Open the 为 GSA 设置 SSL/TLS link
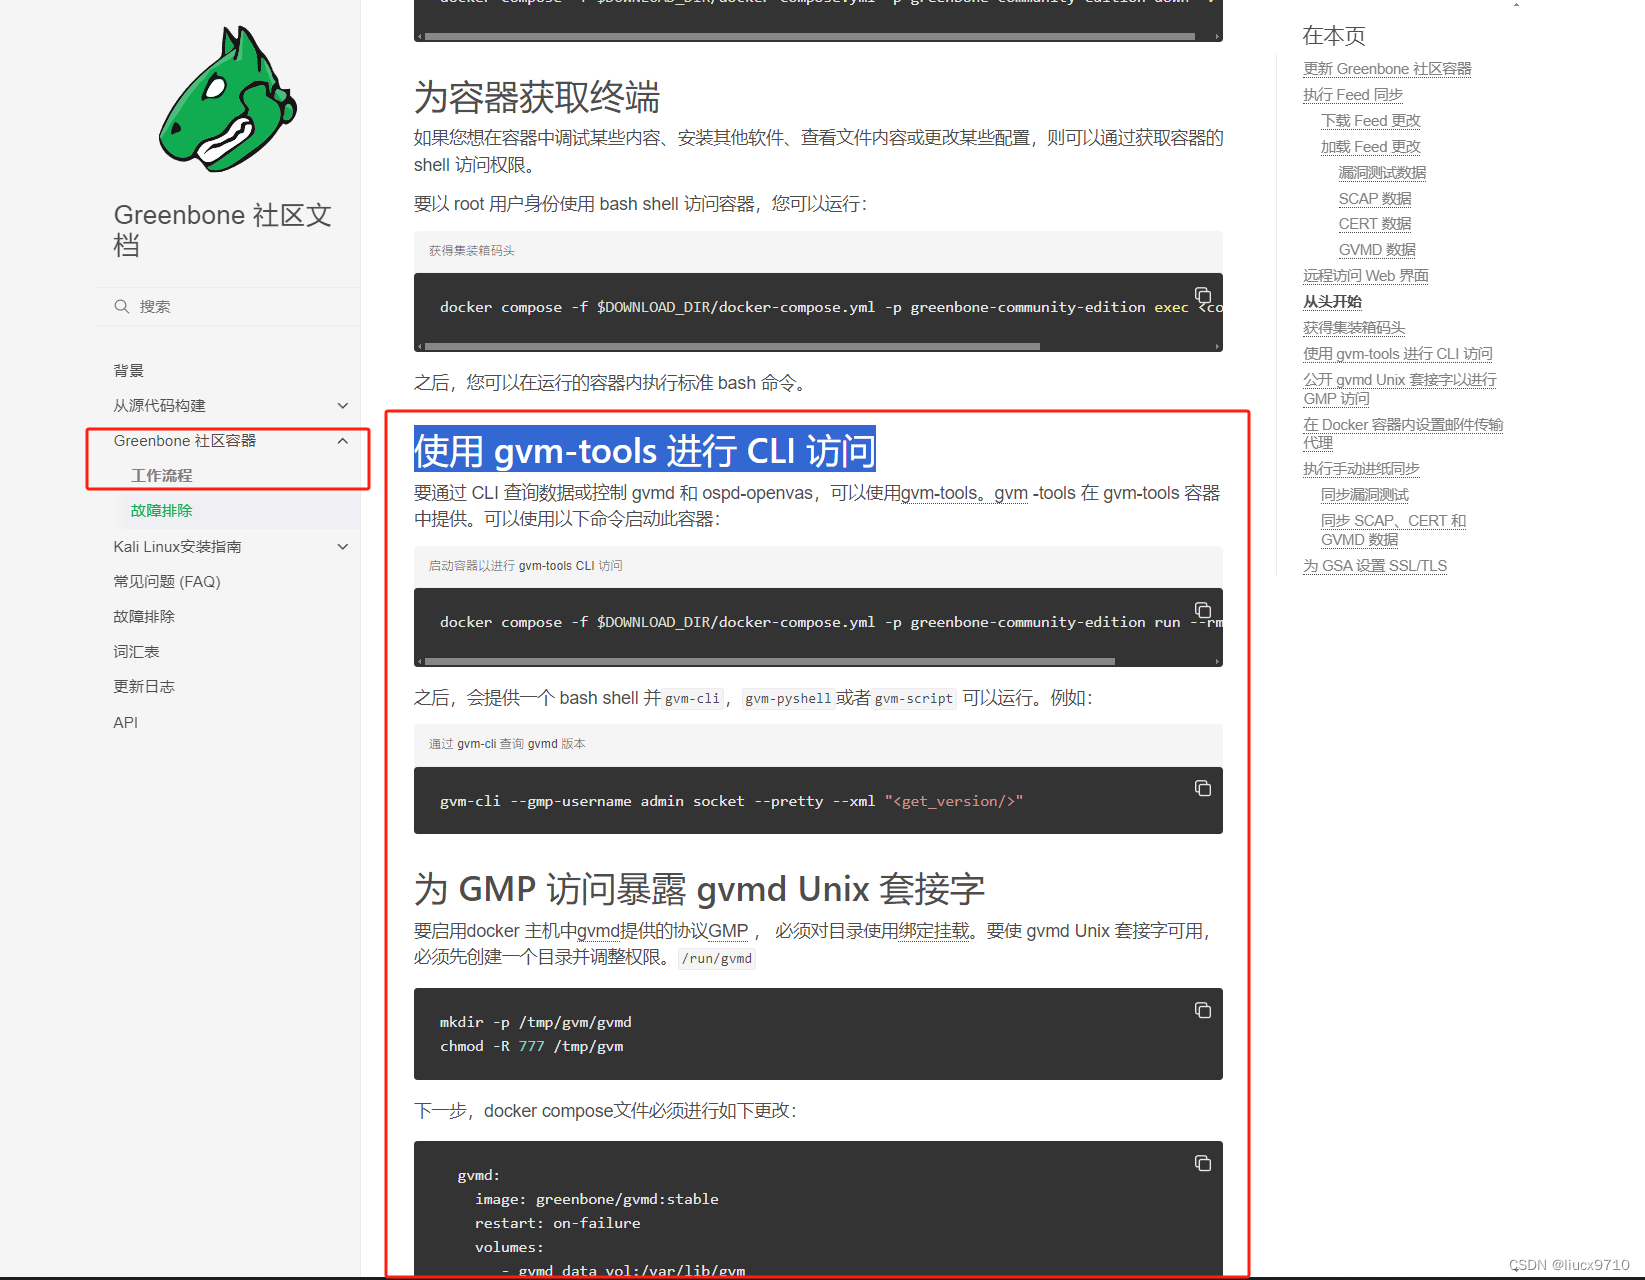Viewport: 1645px width, 1280px height. point(1374,565)
